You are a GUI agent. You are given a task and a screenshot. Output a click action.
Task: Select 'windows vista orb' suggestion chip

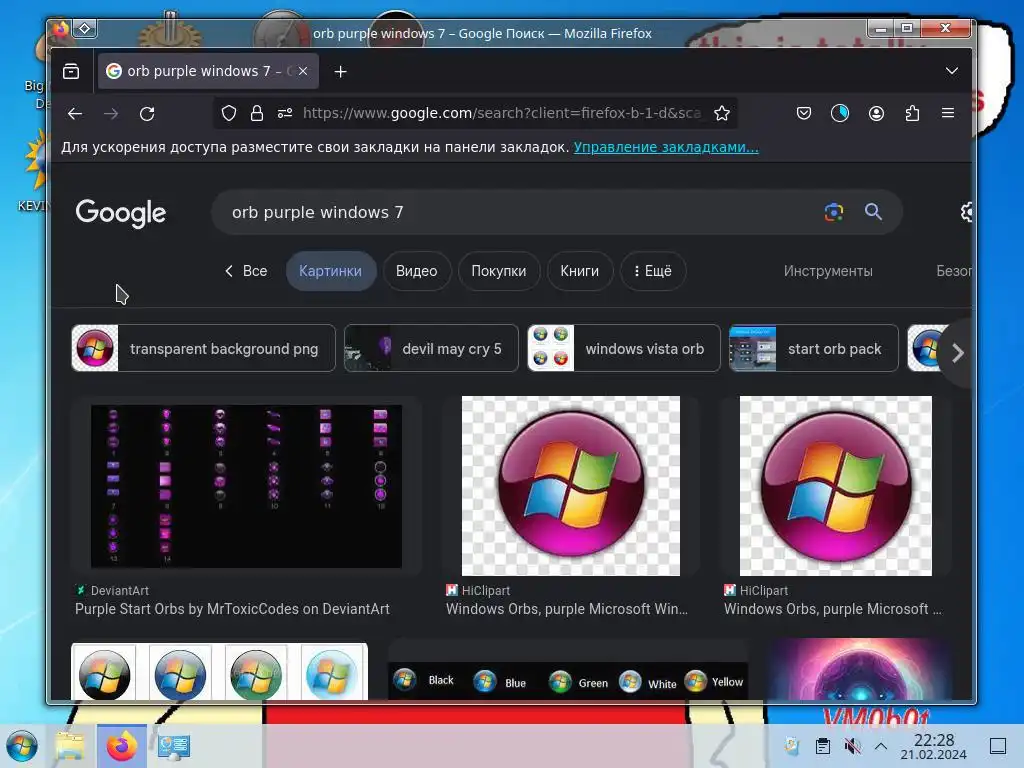(x=624, y=349)
